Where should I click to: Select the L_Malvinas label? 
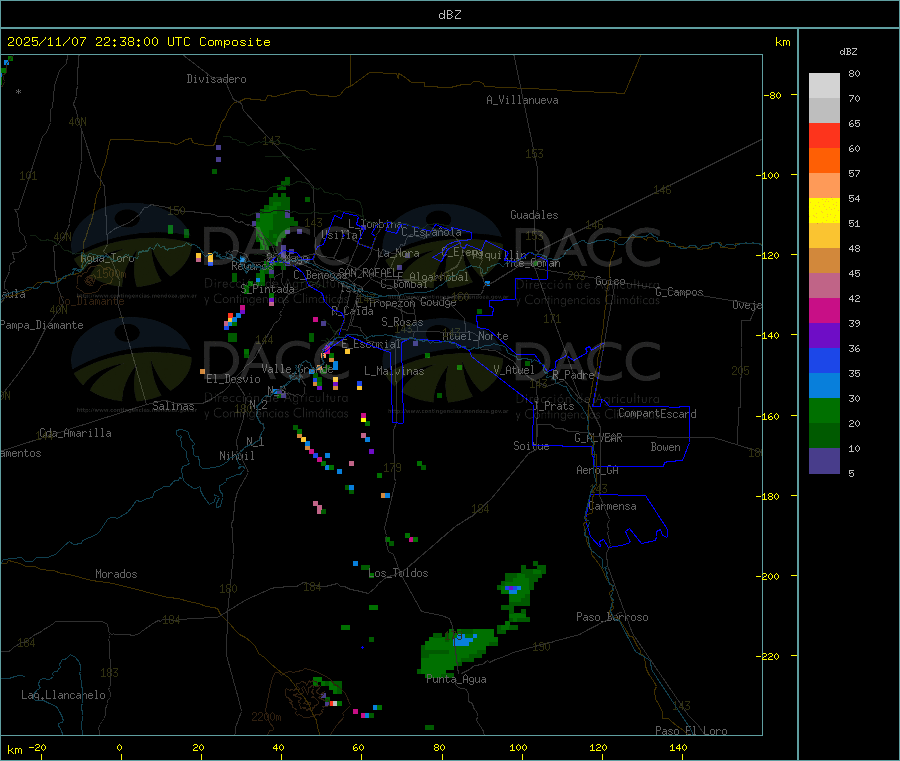pos(394,371)
